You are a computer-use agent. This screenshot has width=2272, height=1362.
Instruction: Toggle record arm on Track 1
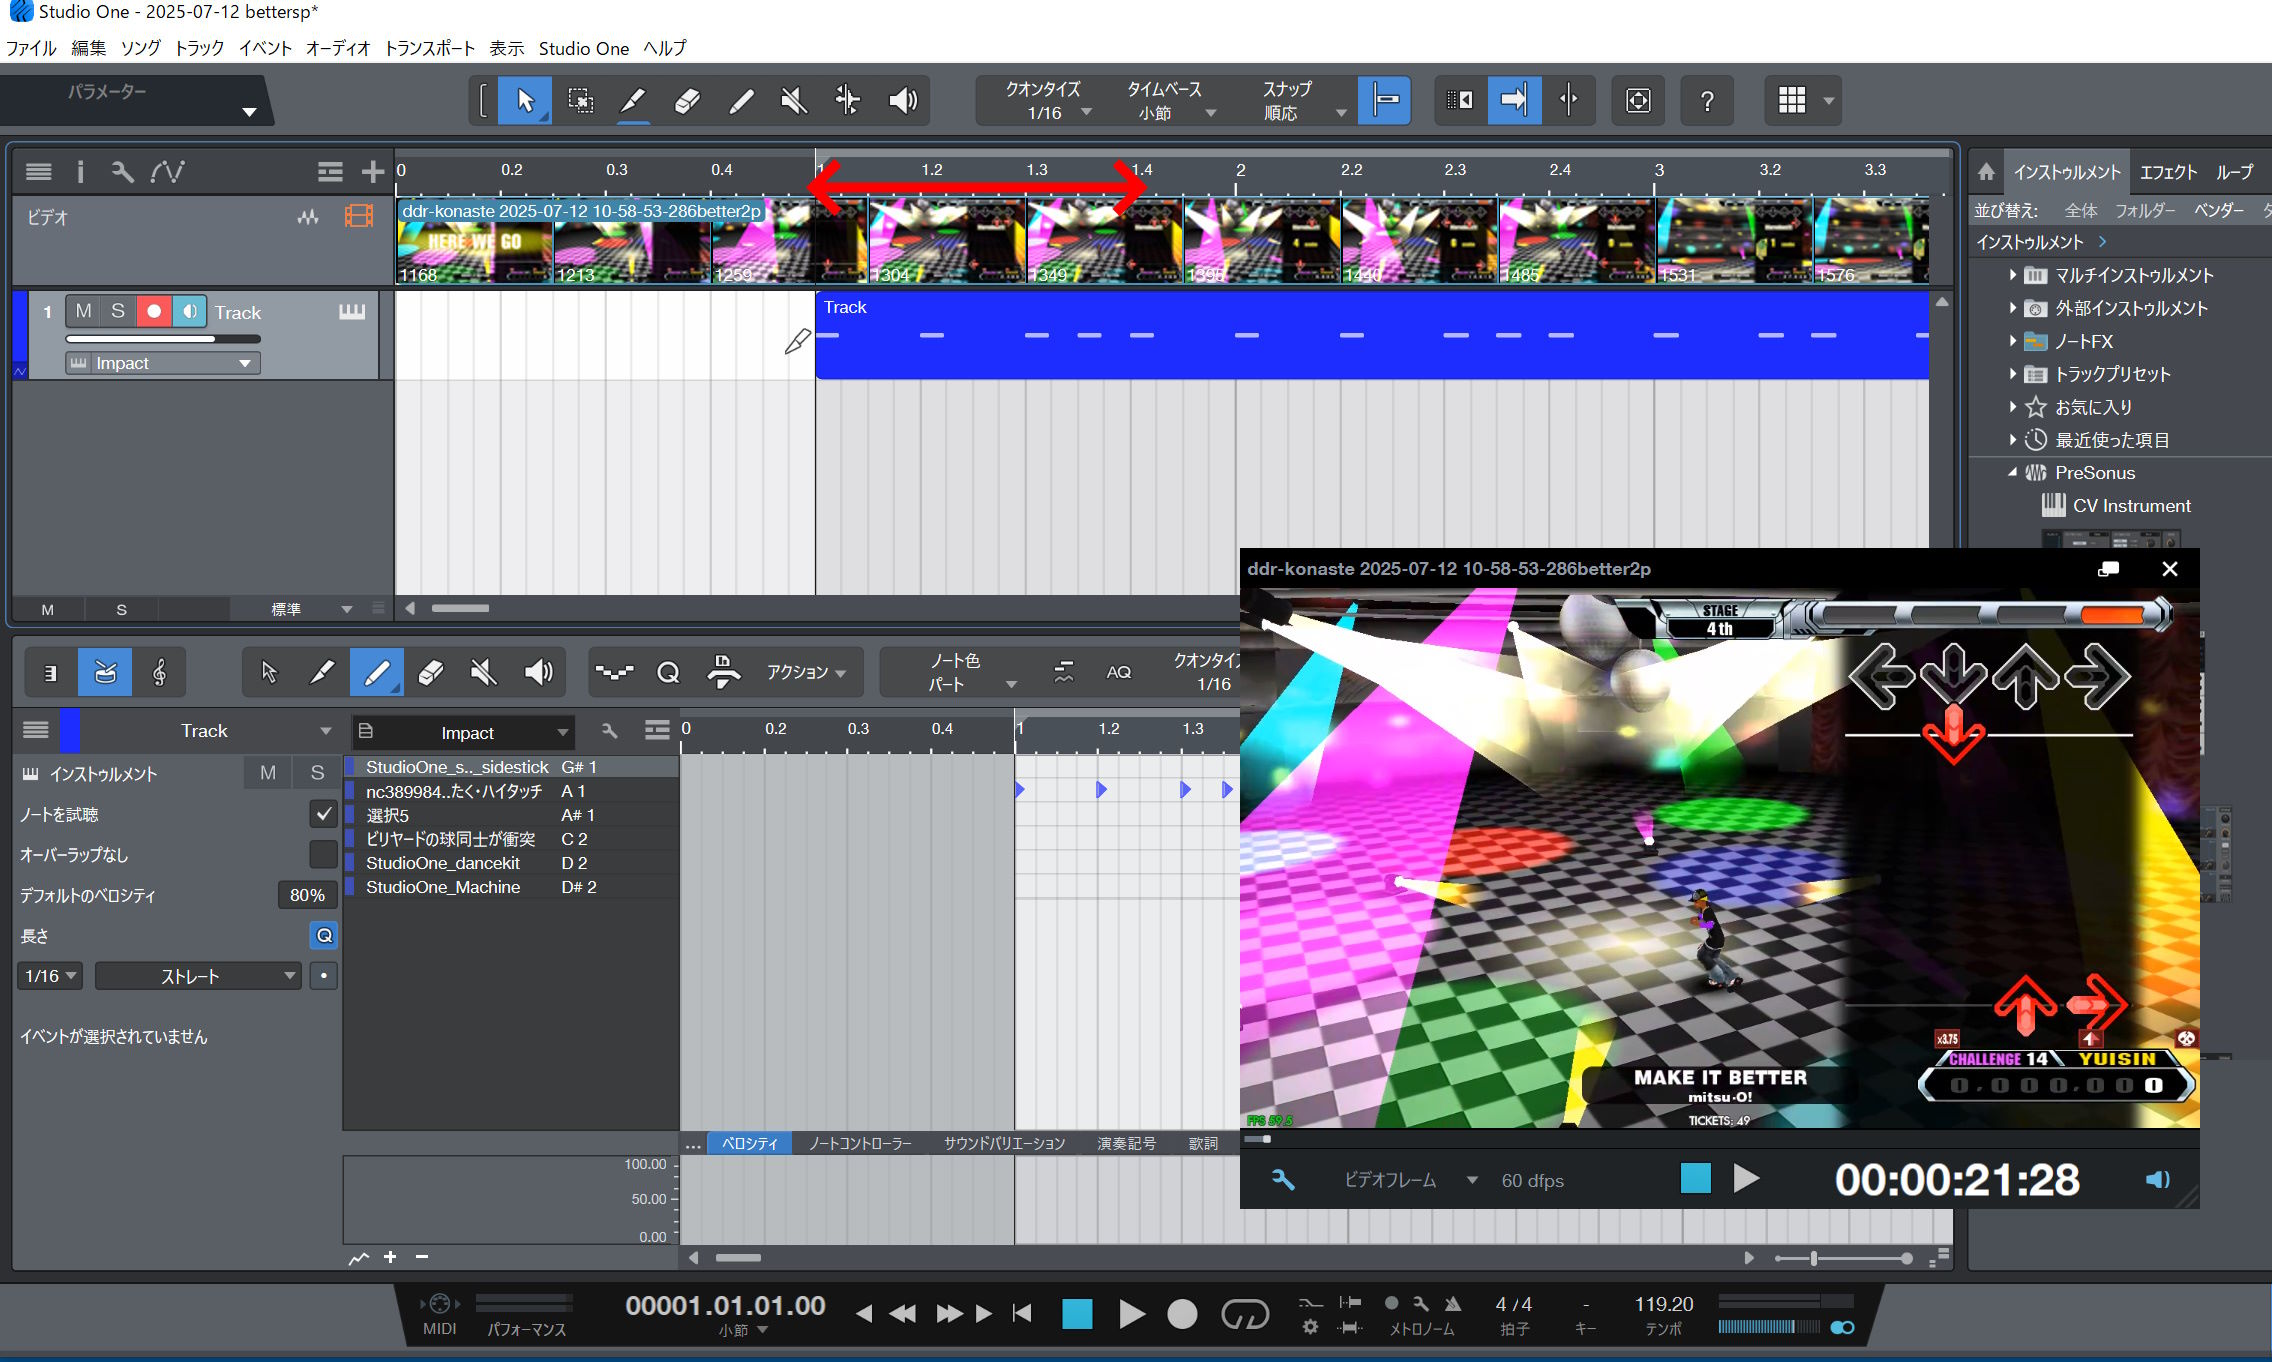click(154, 311)
